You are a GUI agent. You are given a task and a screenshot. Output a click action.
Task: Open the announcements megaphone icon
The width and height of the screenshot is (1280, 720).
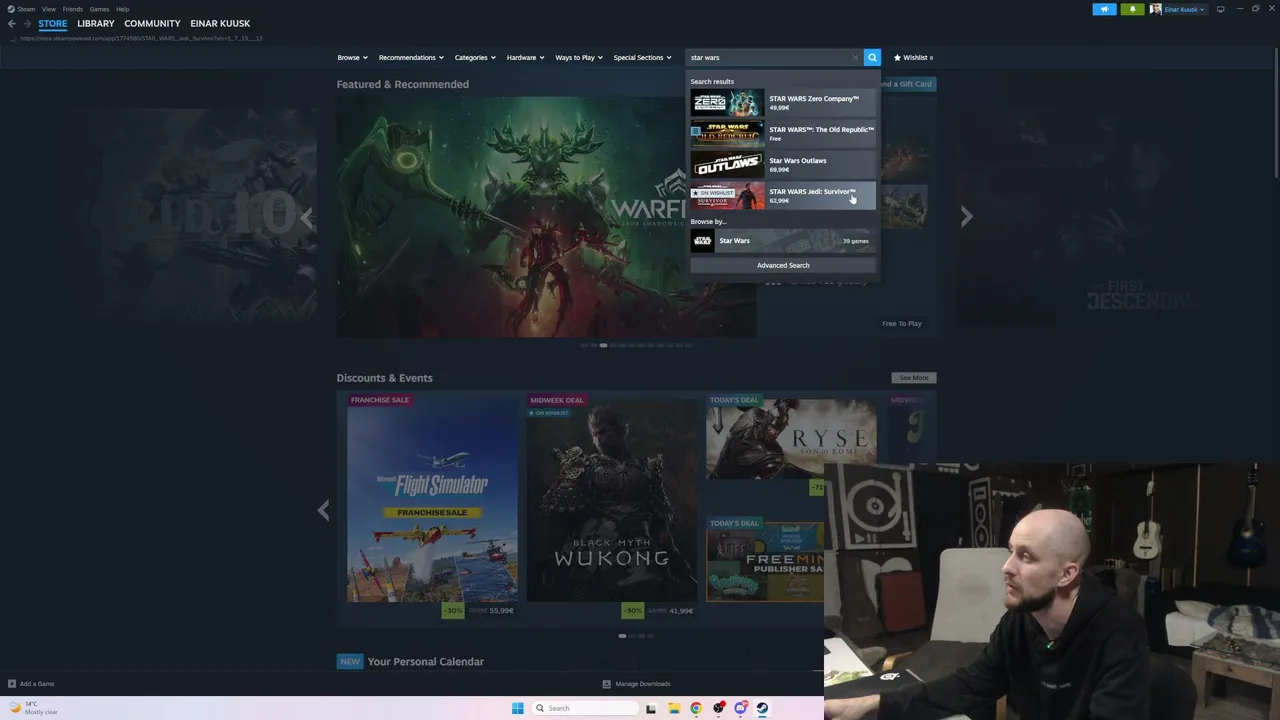coord(1105,9)
